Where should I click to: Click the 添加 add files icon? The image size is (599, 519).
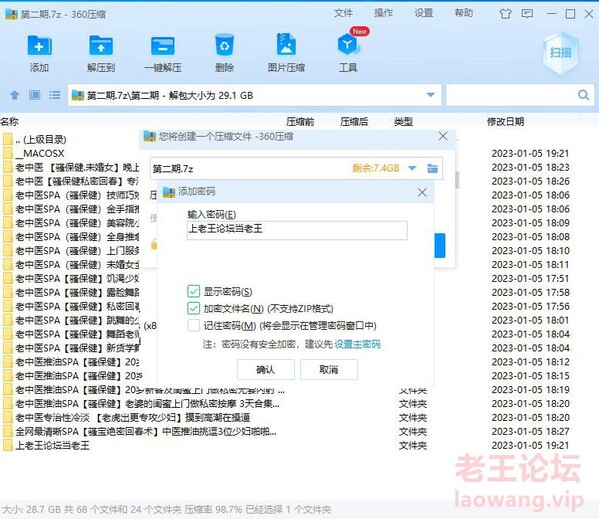tap(40, 46)
